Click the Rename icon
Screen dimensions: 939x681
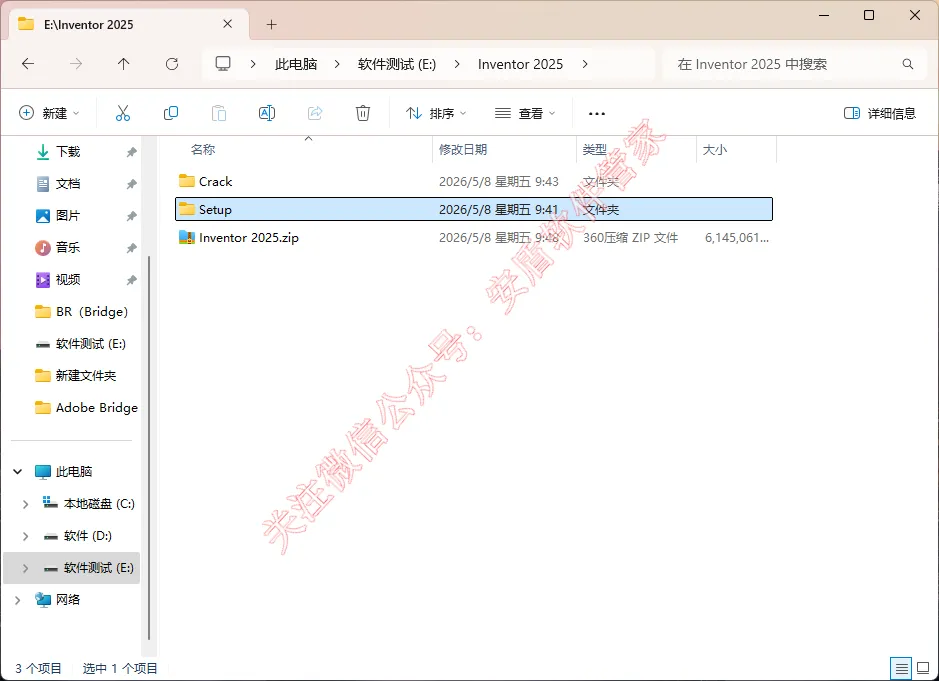267,113
